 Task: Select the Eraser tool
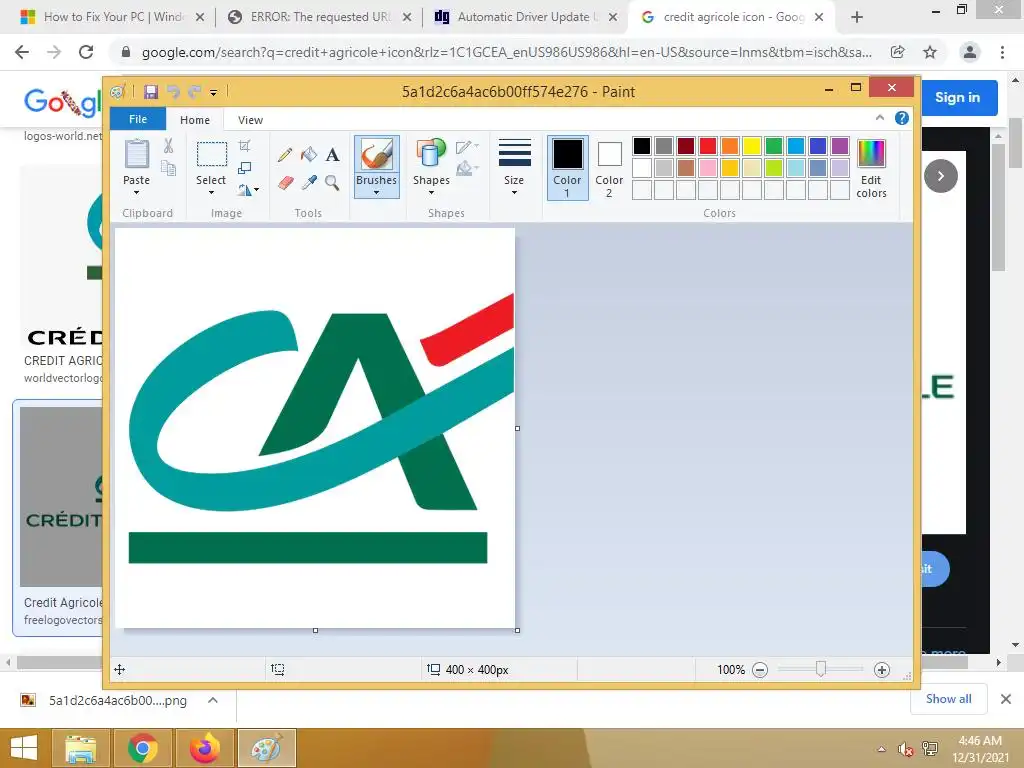(x=285, y=182)
